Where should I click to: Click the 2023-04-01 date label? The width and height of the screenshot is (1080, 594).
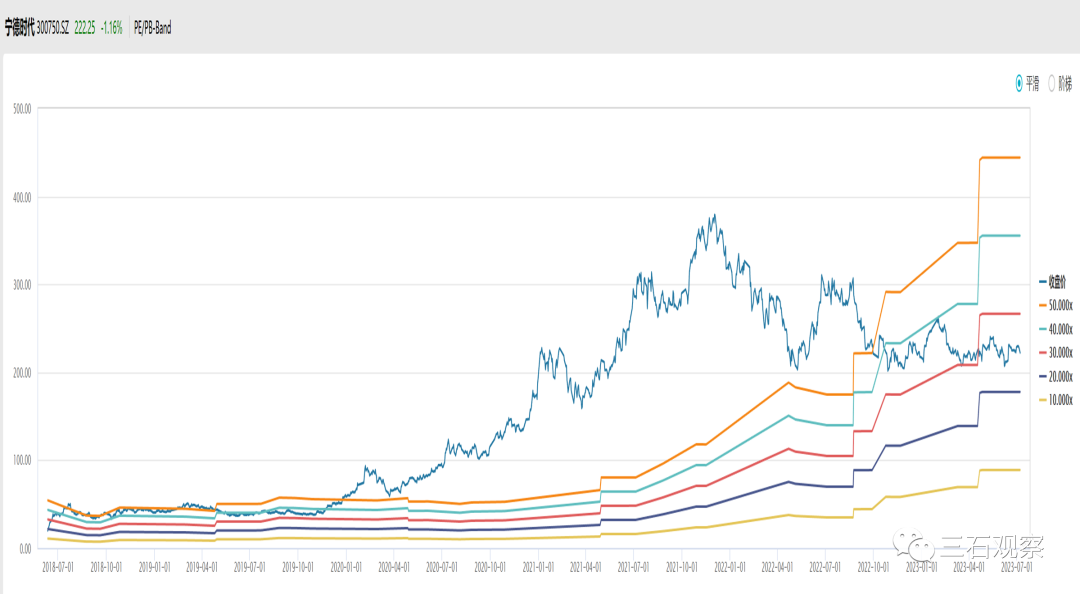pos(968,567)
